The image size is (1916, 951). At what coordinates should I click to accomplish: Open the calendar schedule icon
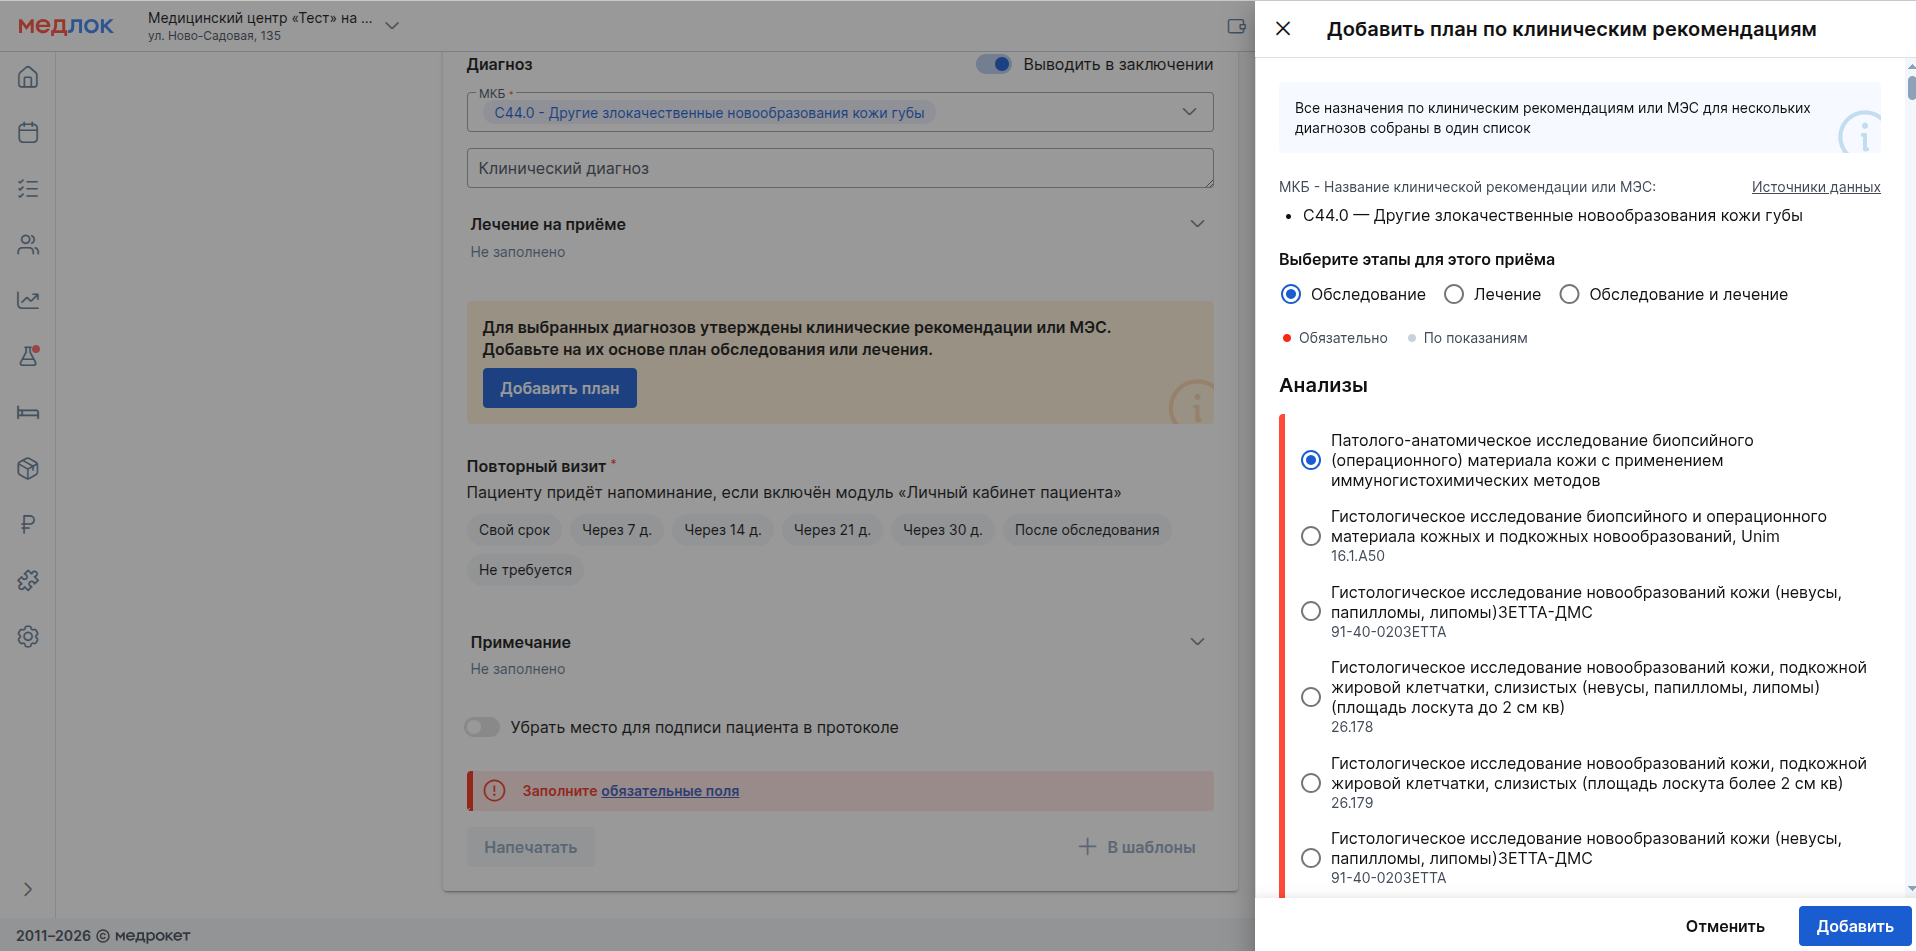(x=28, y=132)
